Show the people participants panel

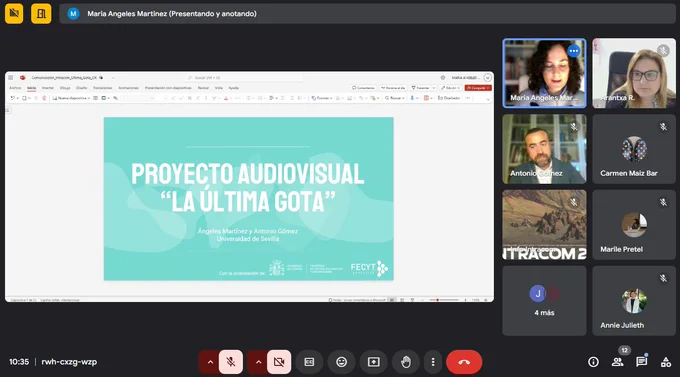pyautogui.click(x=617, y=362)
